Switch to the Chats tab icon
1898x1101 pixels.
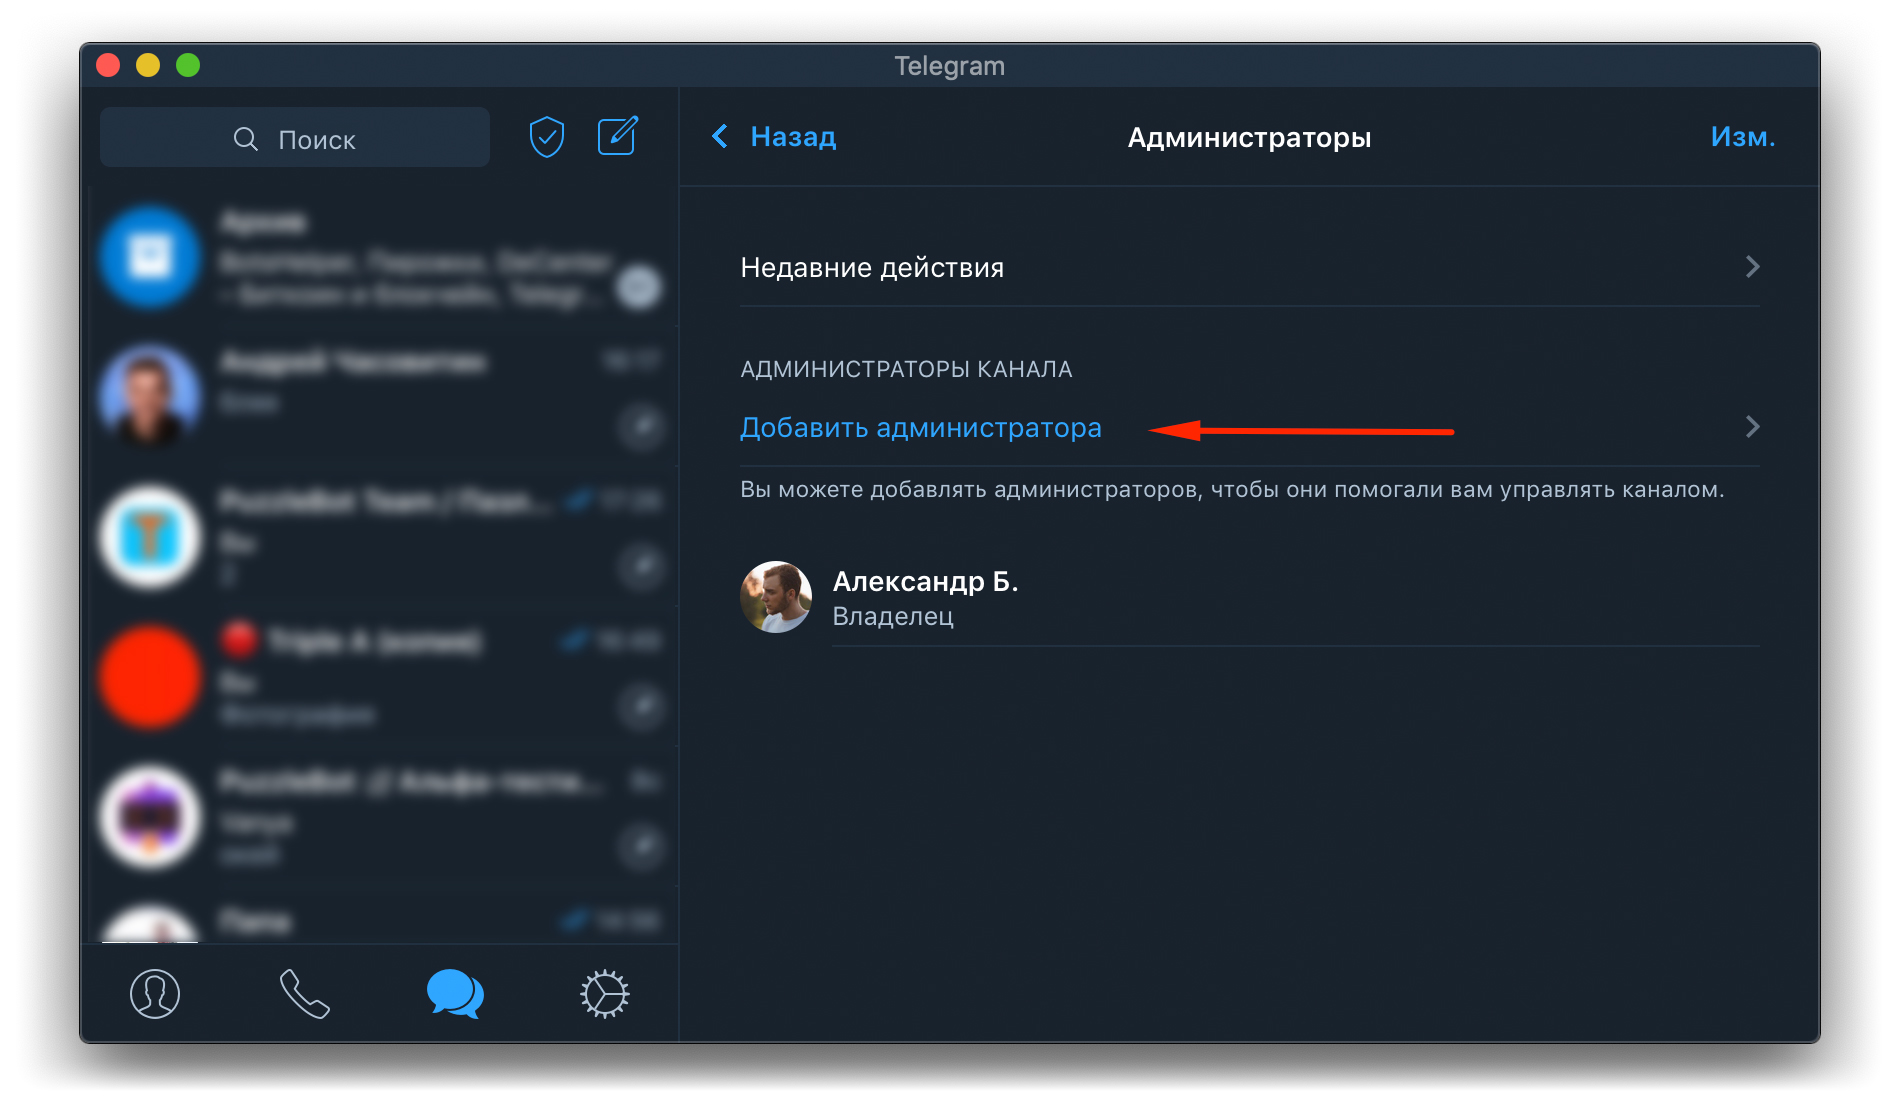coord(455,993)
